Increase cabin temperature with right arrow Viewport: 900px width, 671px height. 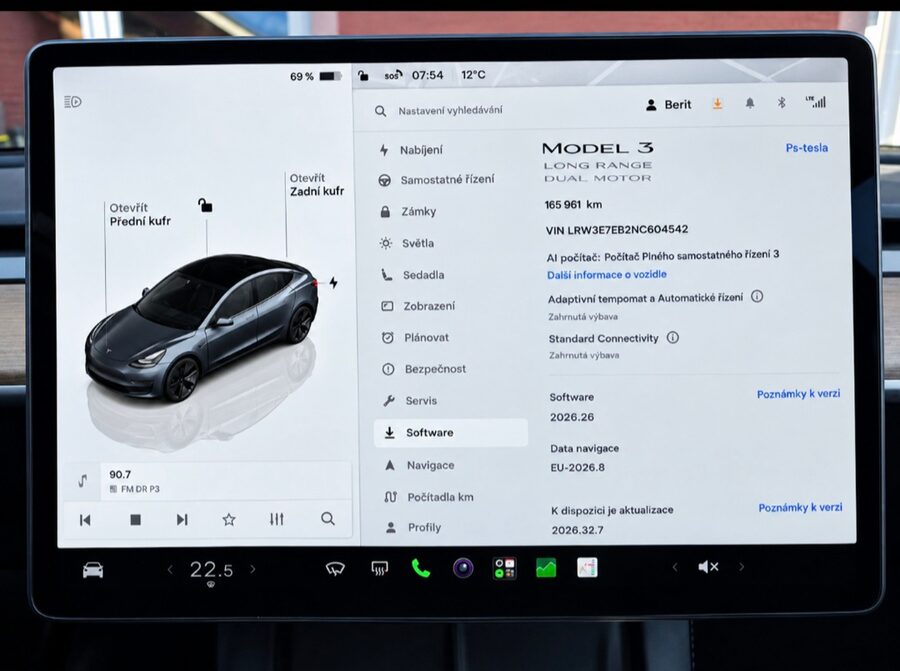pos(253,569)
